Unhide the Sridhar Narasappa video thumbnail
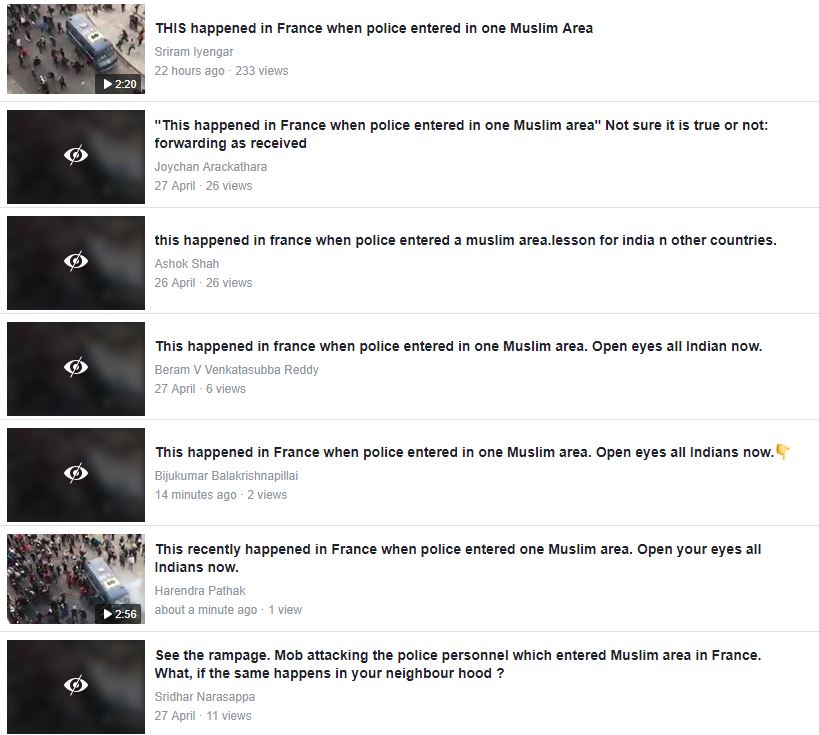819x735 pixels. tap(76, 686)
